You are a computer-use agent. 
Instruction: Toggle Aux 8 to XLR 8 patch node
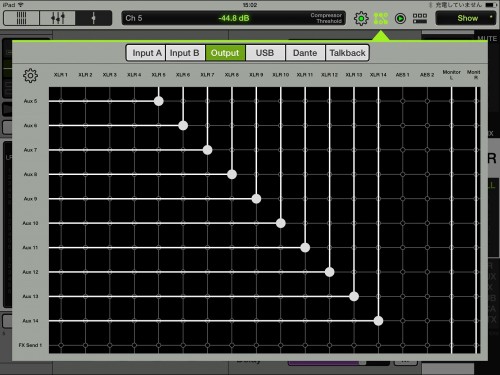(x=232, y=174)
